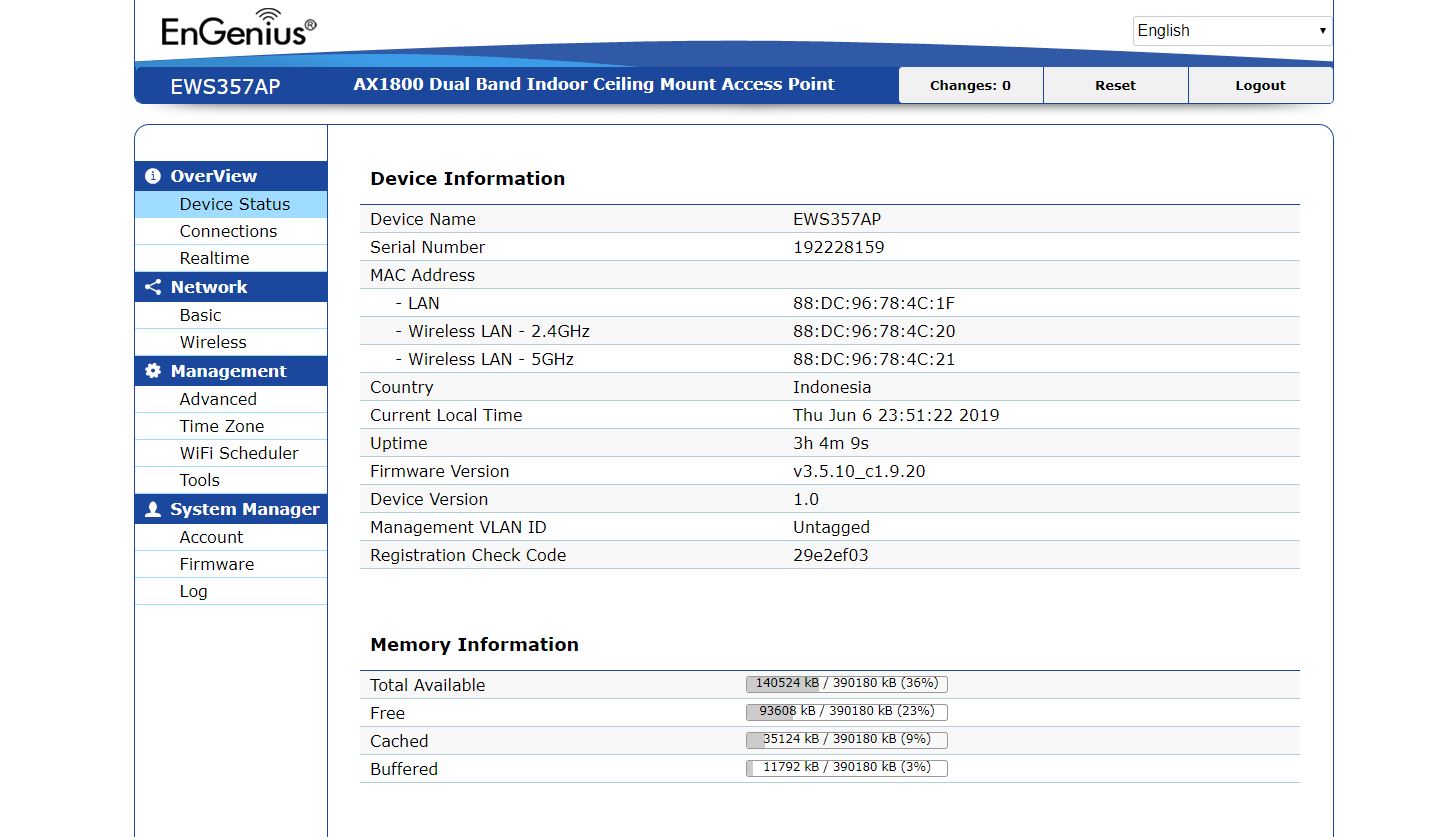The image size is (1430, 837).
Task: Click the Serial Number label
Action: click(427, 247)
